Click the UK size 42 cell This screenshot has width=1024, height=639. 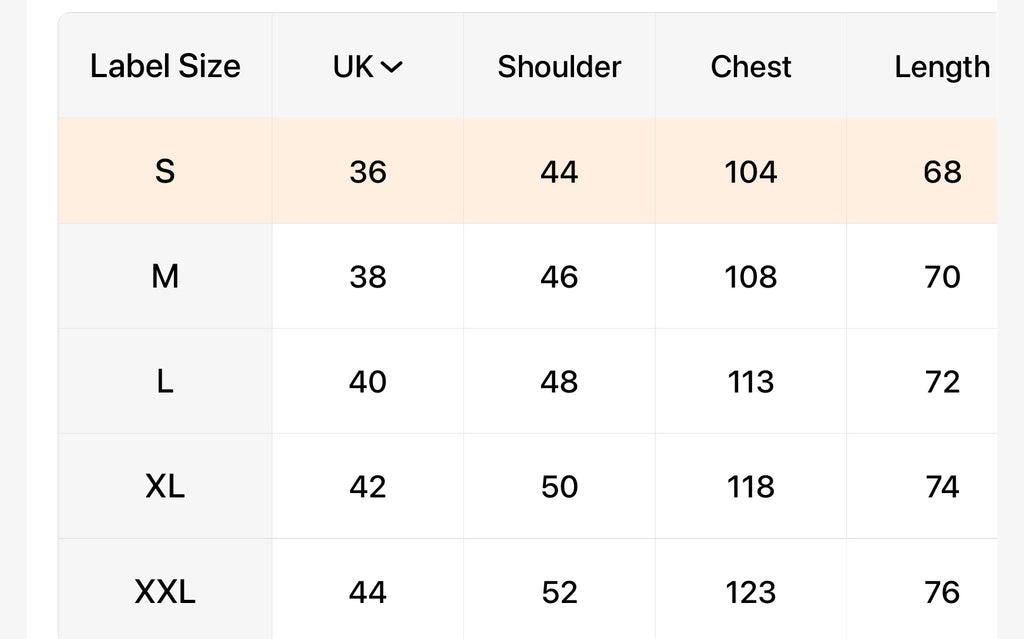click(368, 486)
